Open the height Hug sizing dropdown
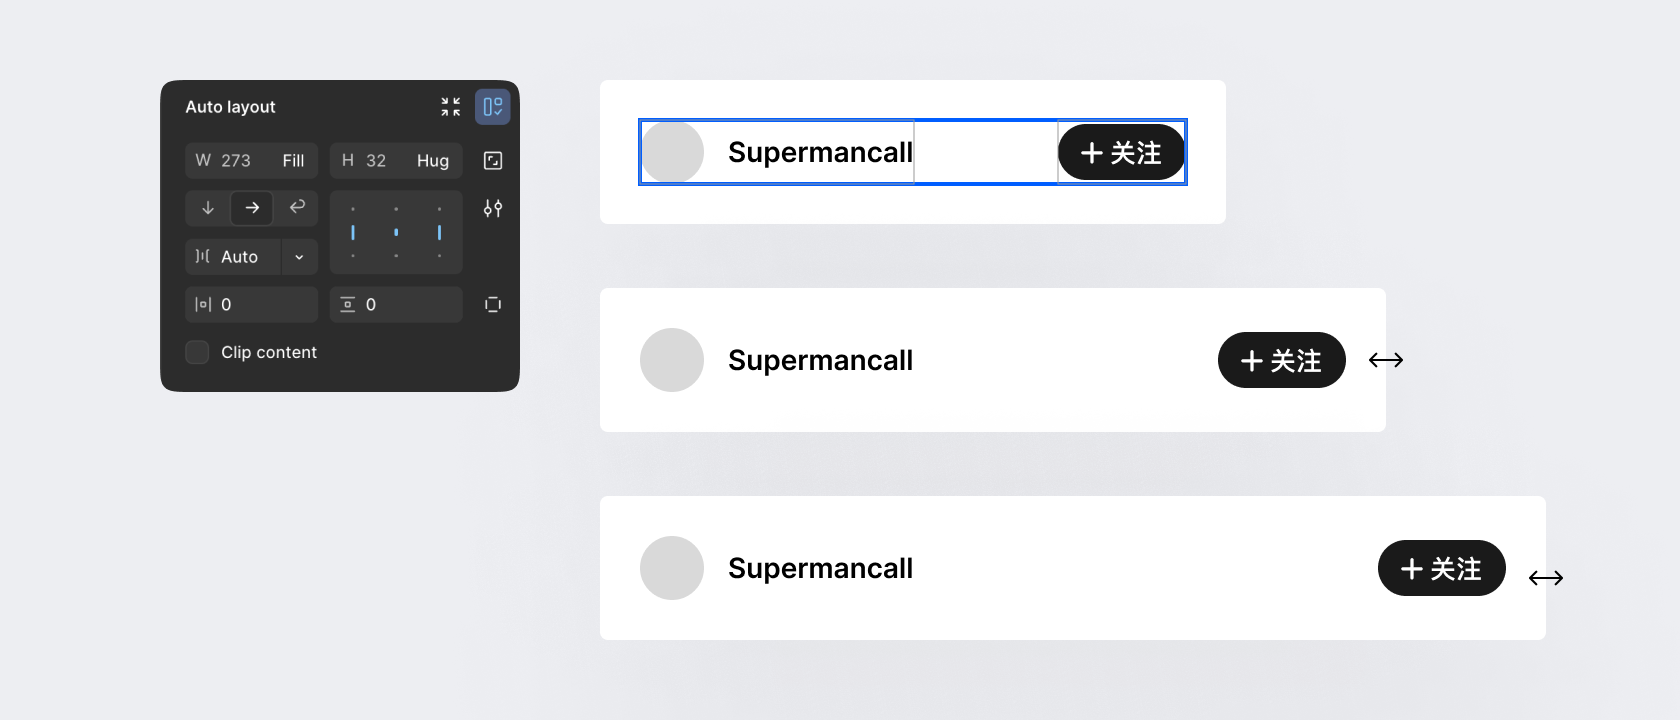 point(433,161)
